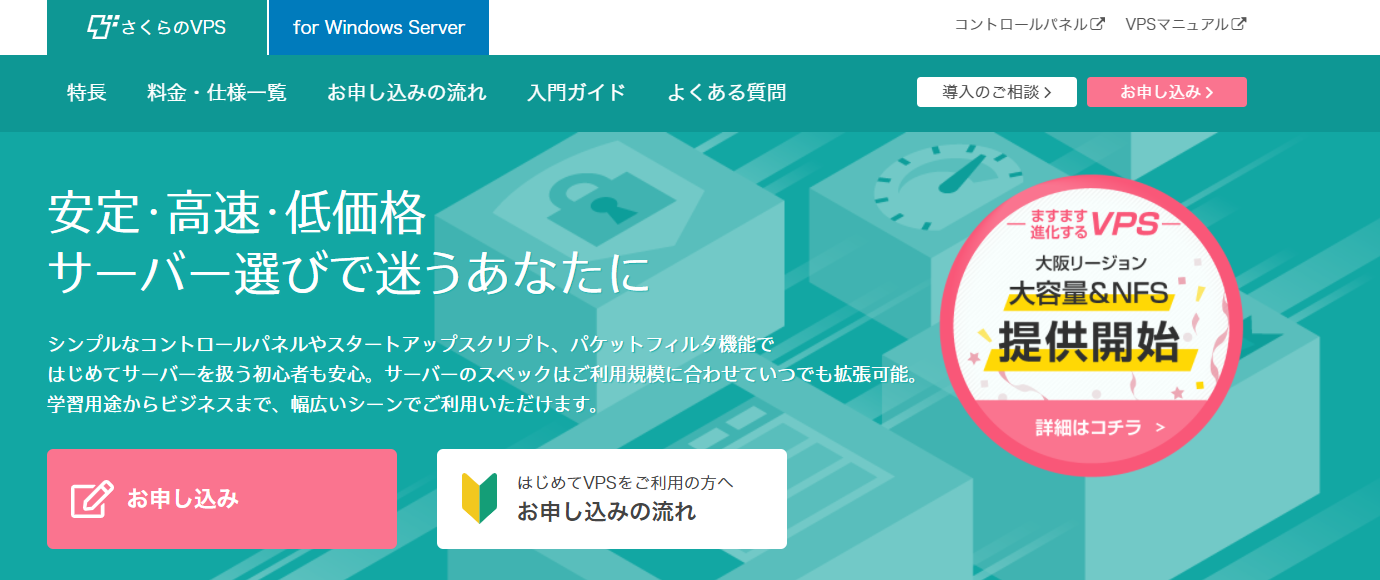Click pencil edit icon on お申し込み button
Viewport: 1380px width, 580px height.
click(x=92, y=499)
